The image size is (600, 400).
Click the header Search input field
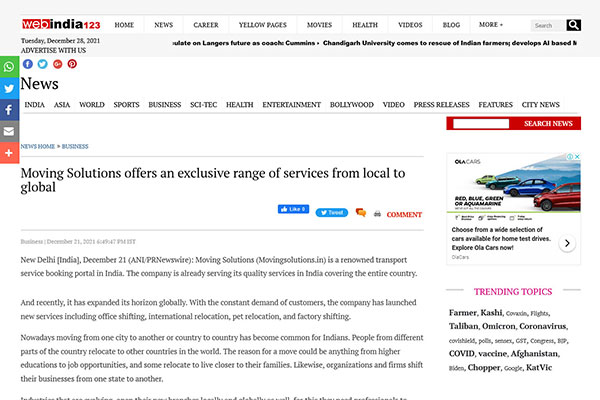pos(548,25)
